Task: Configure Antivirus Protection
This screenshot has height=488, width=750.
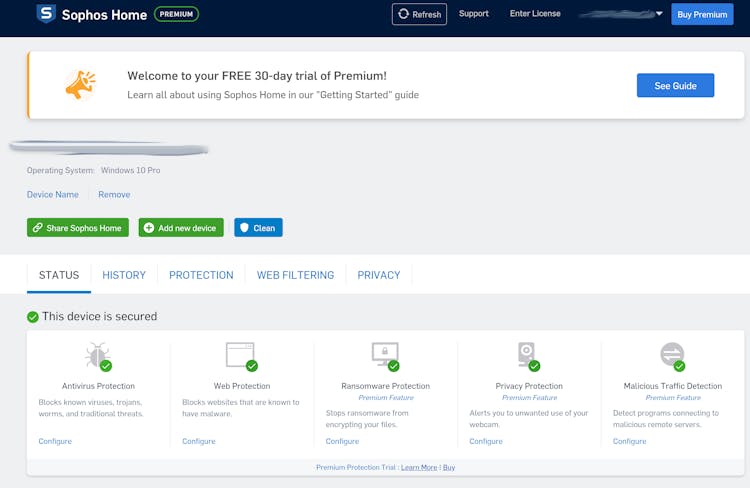Action: click(x=55, y=441)
